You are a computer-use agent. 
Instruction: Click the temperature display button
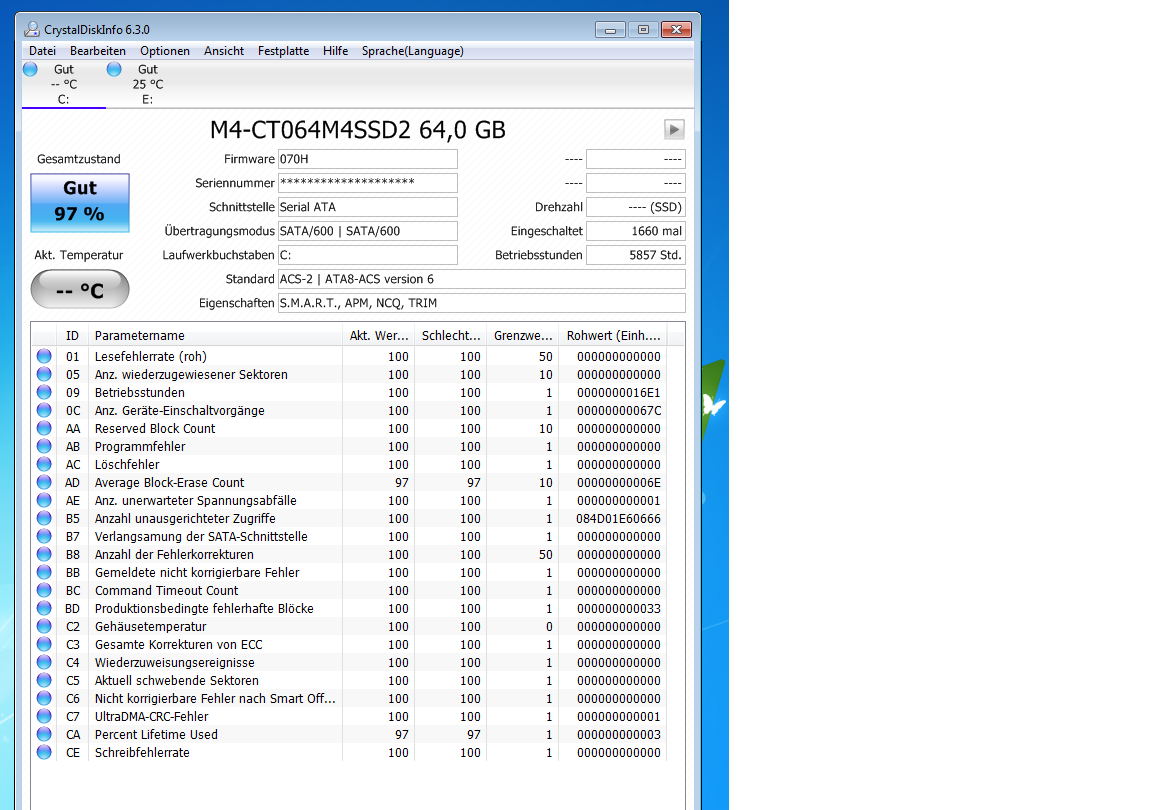point(80,290)
